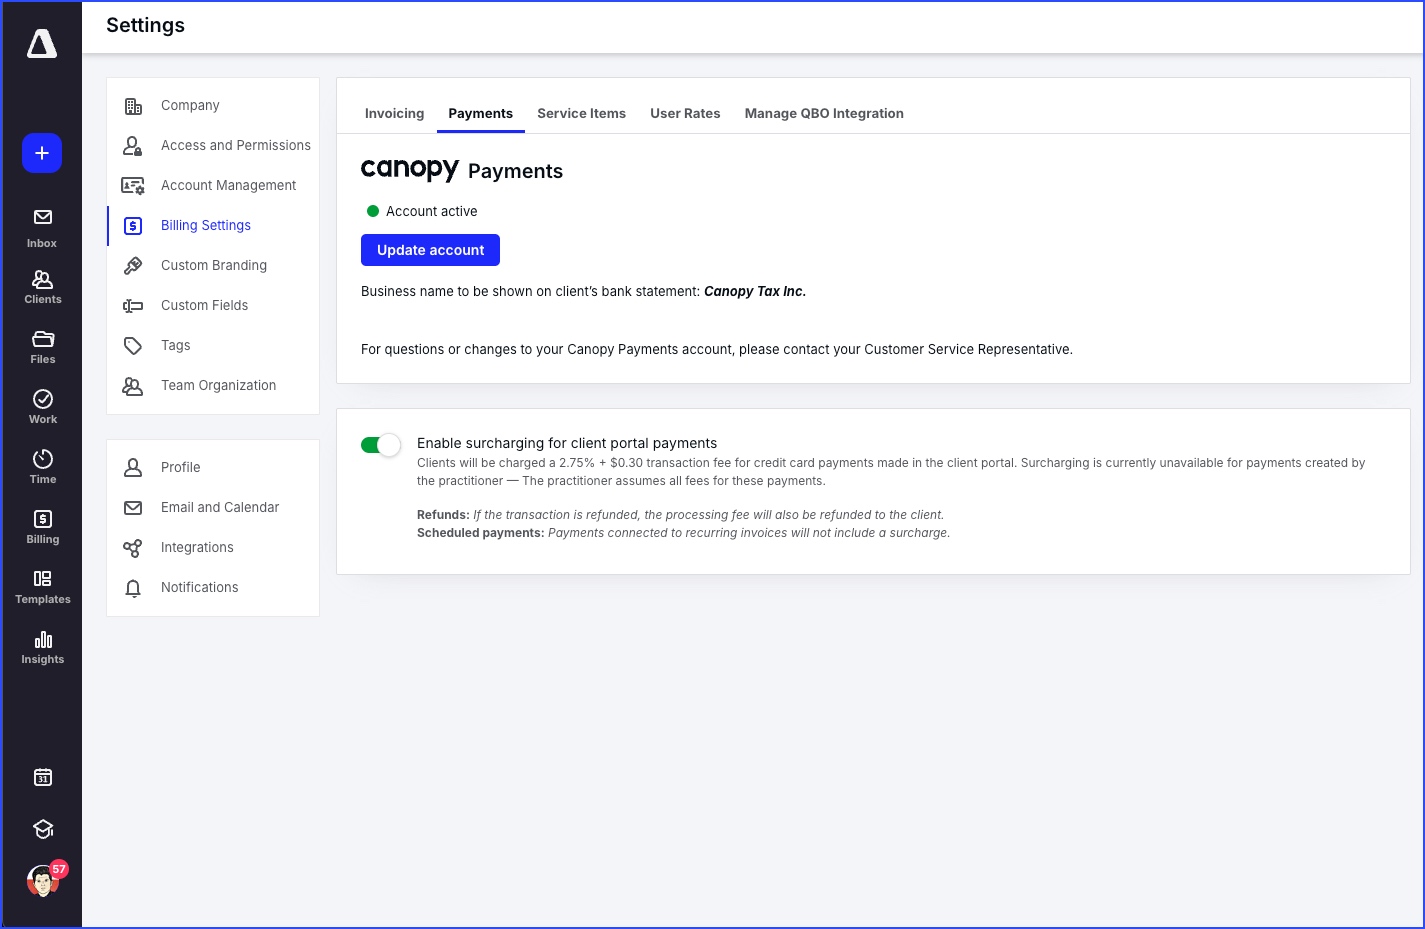The height and width of the screenshot is (929, 1425).
Task: Click the Team Organization people icon
Action: point(133,386)
